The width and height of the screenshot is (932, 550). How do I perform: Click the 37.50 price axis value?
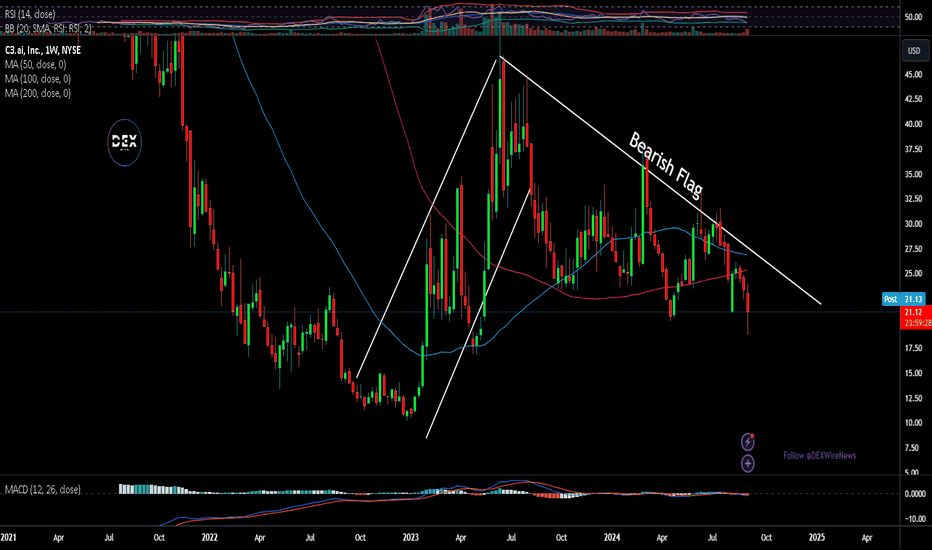point(914,149)
